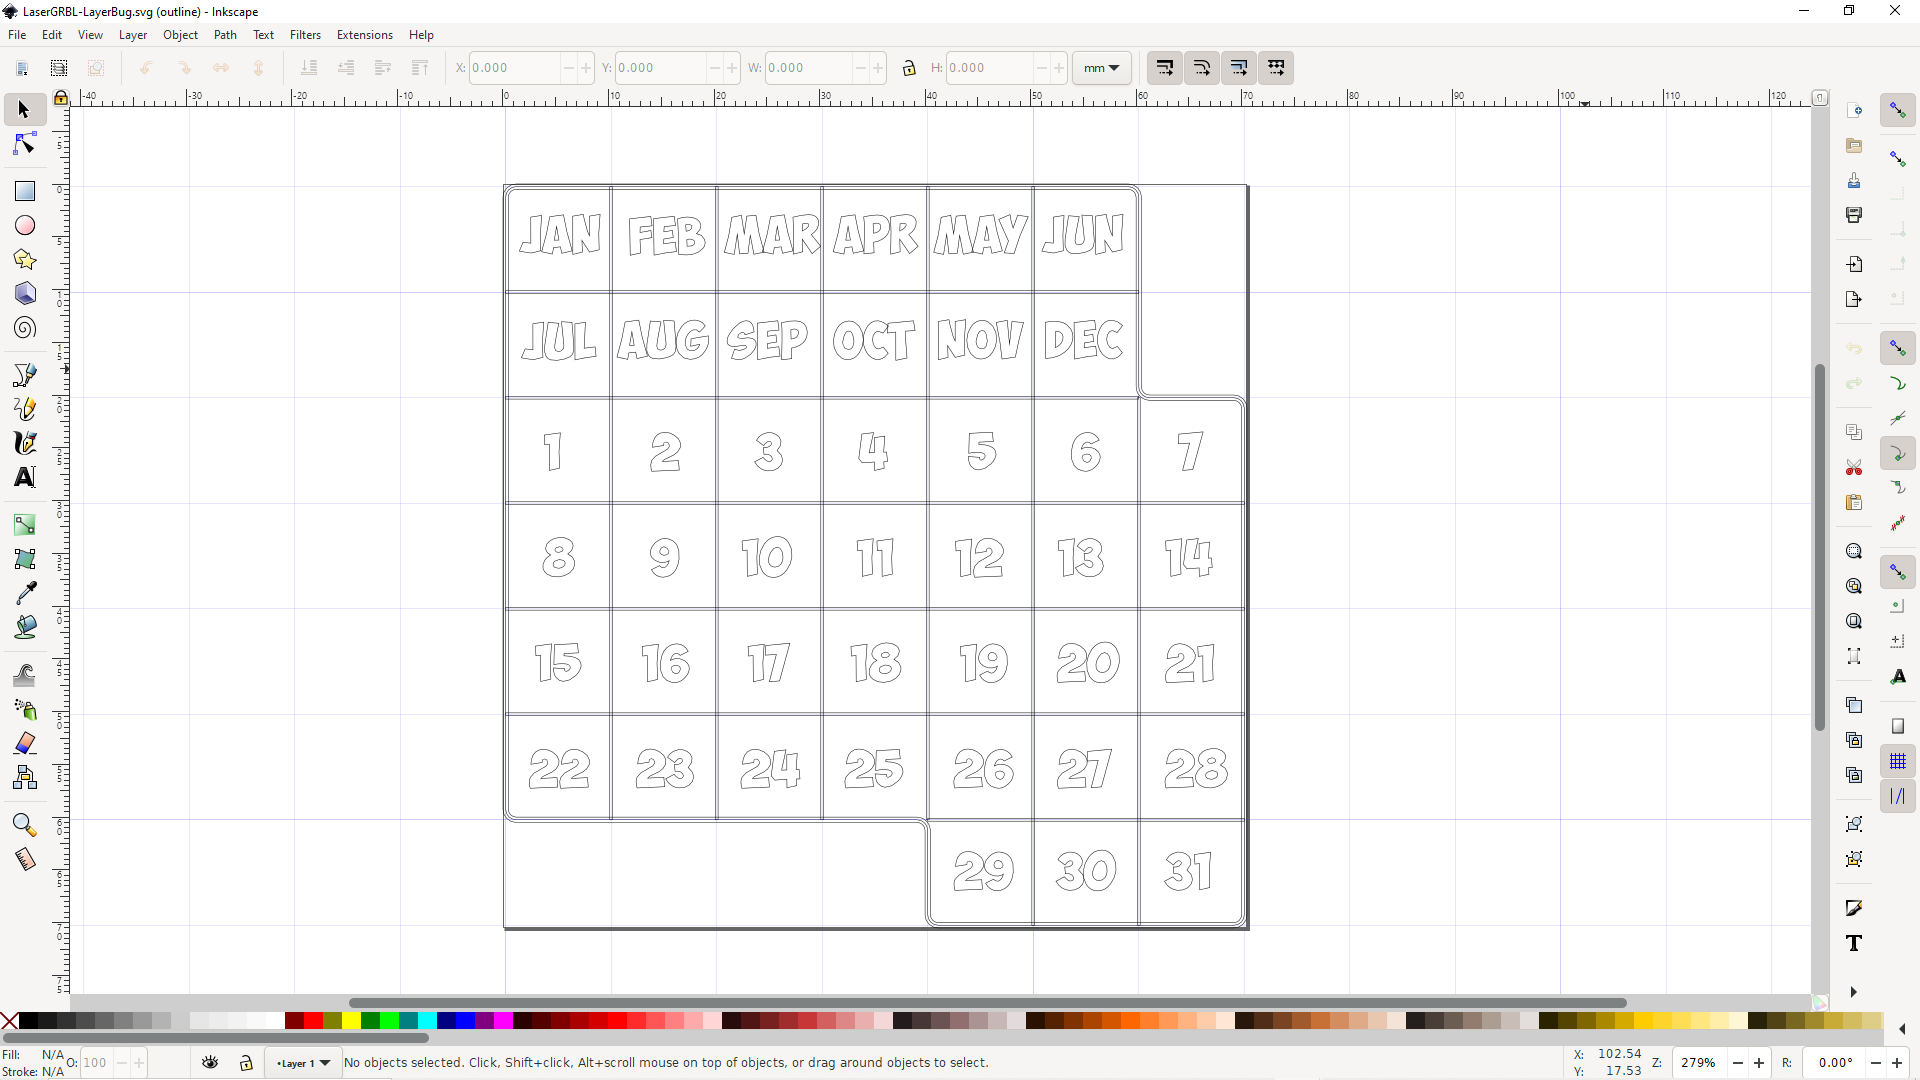Viewport: 1920px width, 1080px height.
Task: Pick the yellow swatch in palette
Action: [351, 1021]
